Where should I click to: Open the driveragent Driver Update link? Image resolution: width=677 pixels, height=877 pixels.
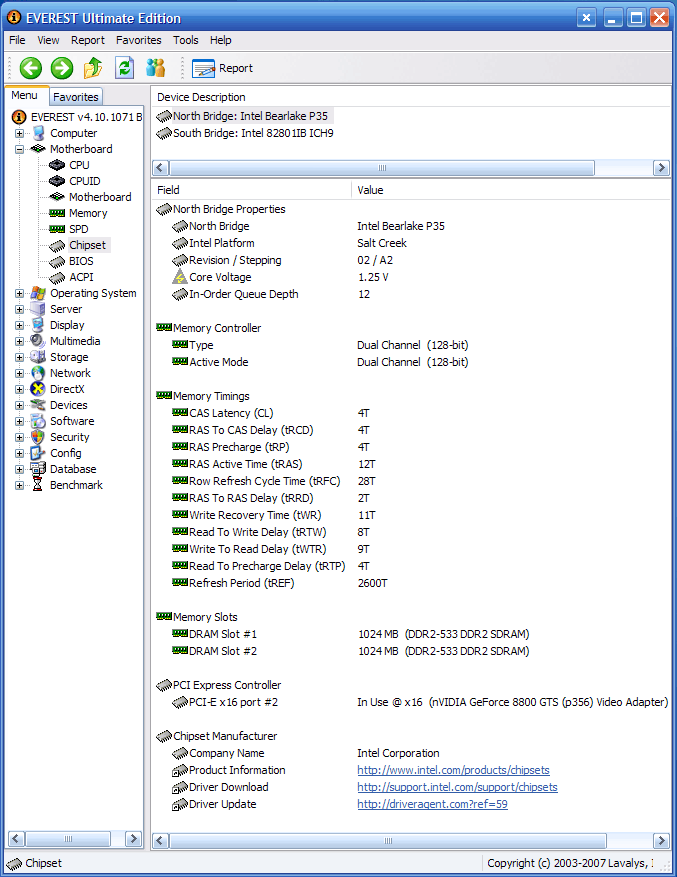point(432,804)
